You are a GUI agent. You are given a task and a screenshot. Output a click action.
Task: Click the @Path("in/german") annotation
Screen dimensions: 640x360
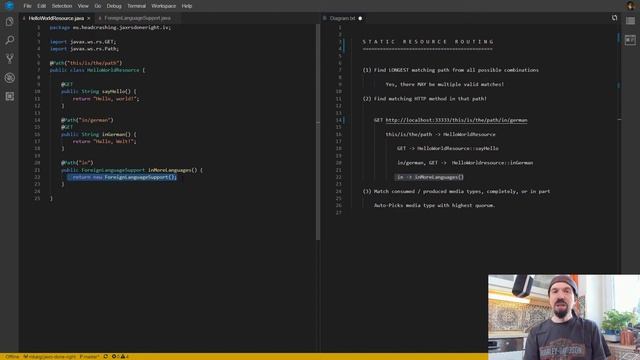(87, 120)
